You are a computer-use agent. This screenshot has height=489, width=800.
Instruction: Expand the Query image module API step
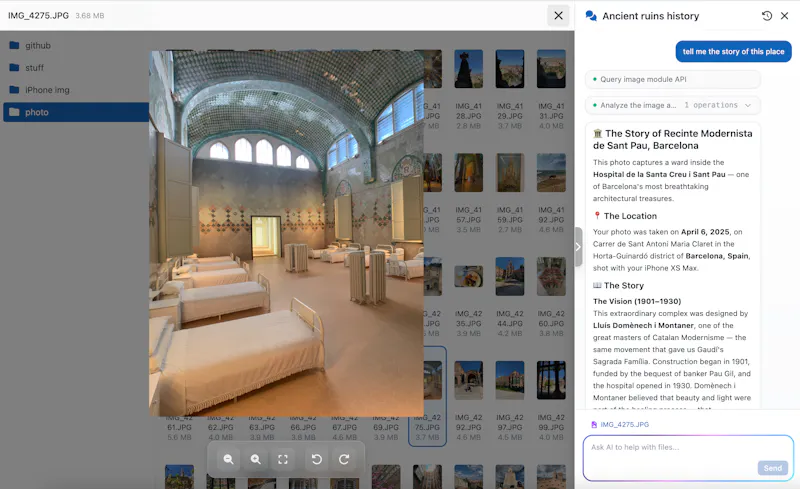pos(673,79)
